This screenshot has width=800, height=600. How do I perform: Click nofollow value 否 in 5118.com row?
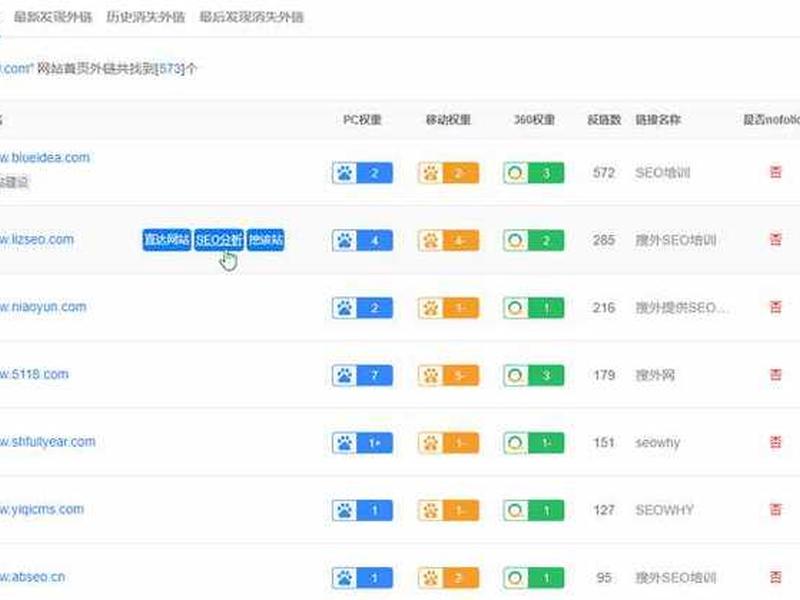tap(776, 374)
